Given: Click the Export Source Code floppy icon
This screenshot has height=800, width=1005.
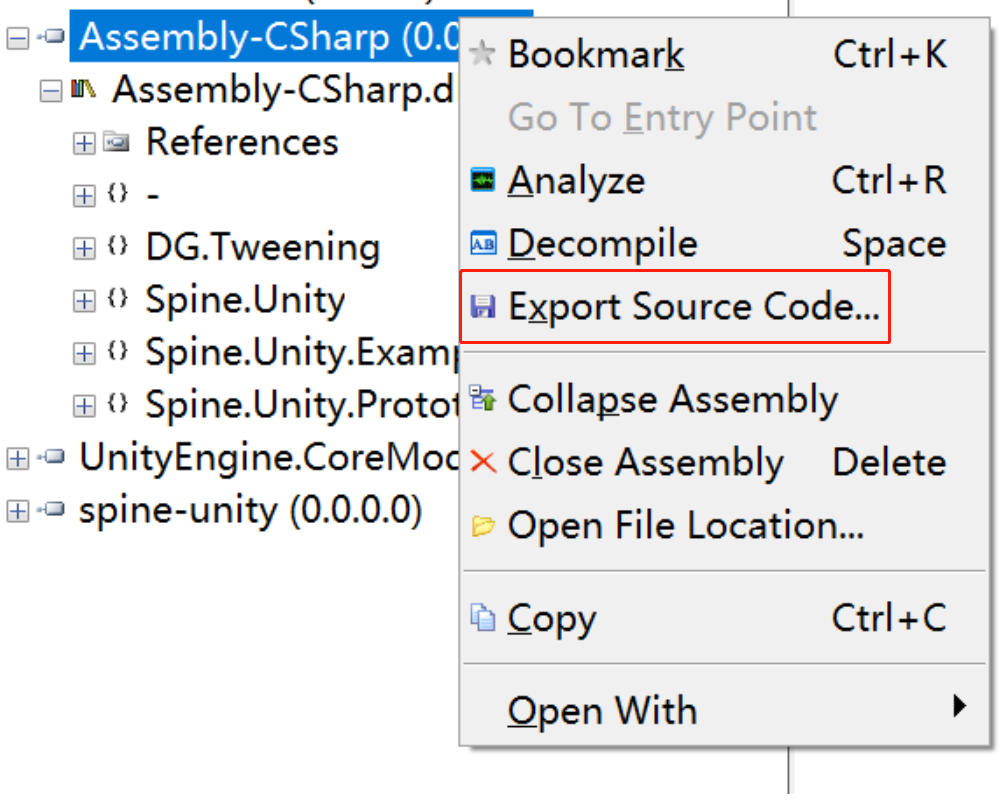Looking at the screenshot, I should (x=483, y=306).
